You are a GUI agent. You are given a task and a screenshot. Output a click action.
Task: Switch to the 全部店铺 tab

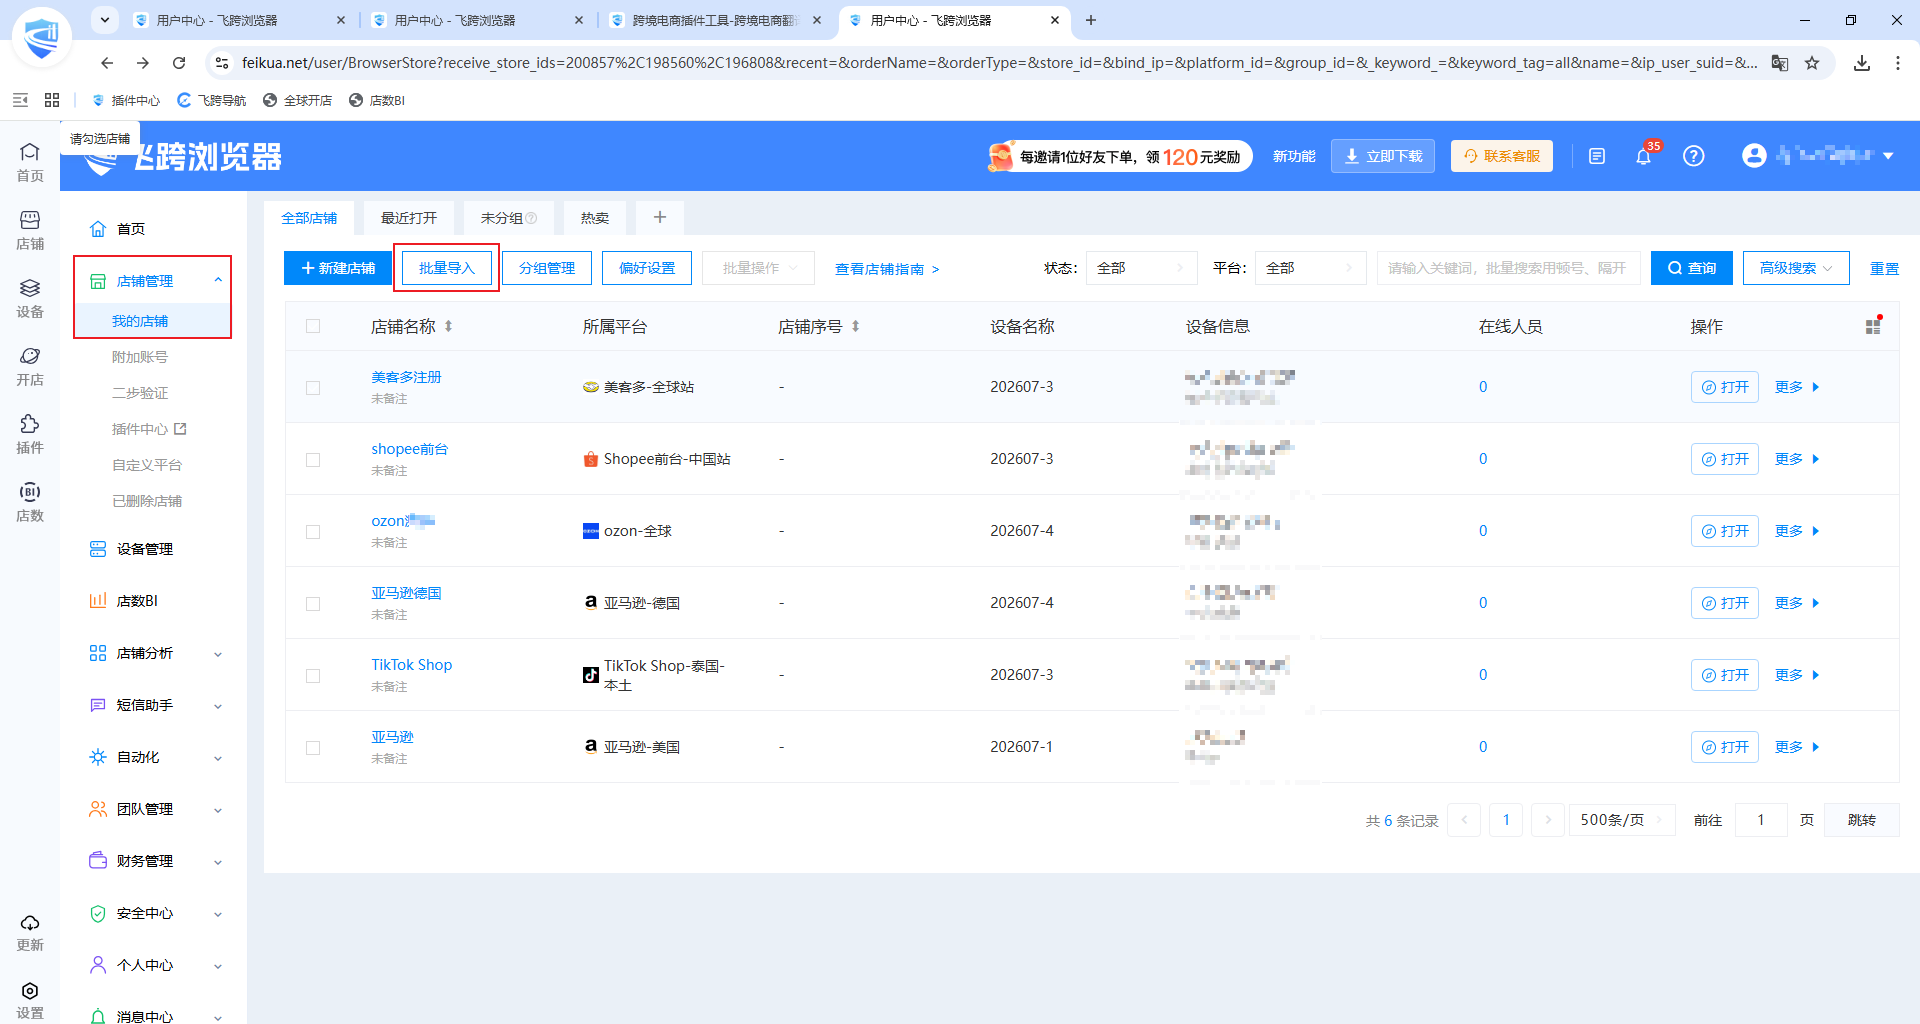coord(309,218)
